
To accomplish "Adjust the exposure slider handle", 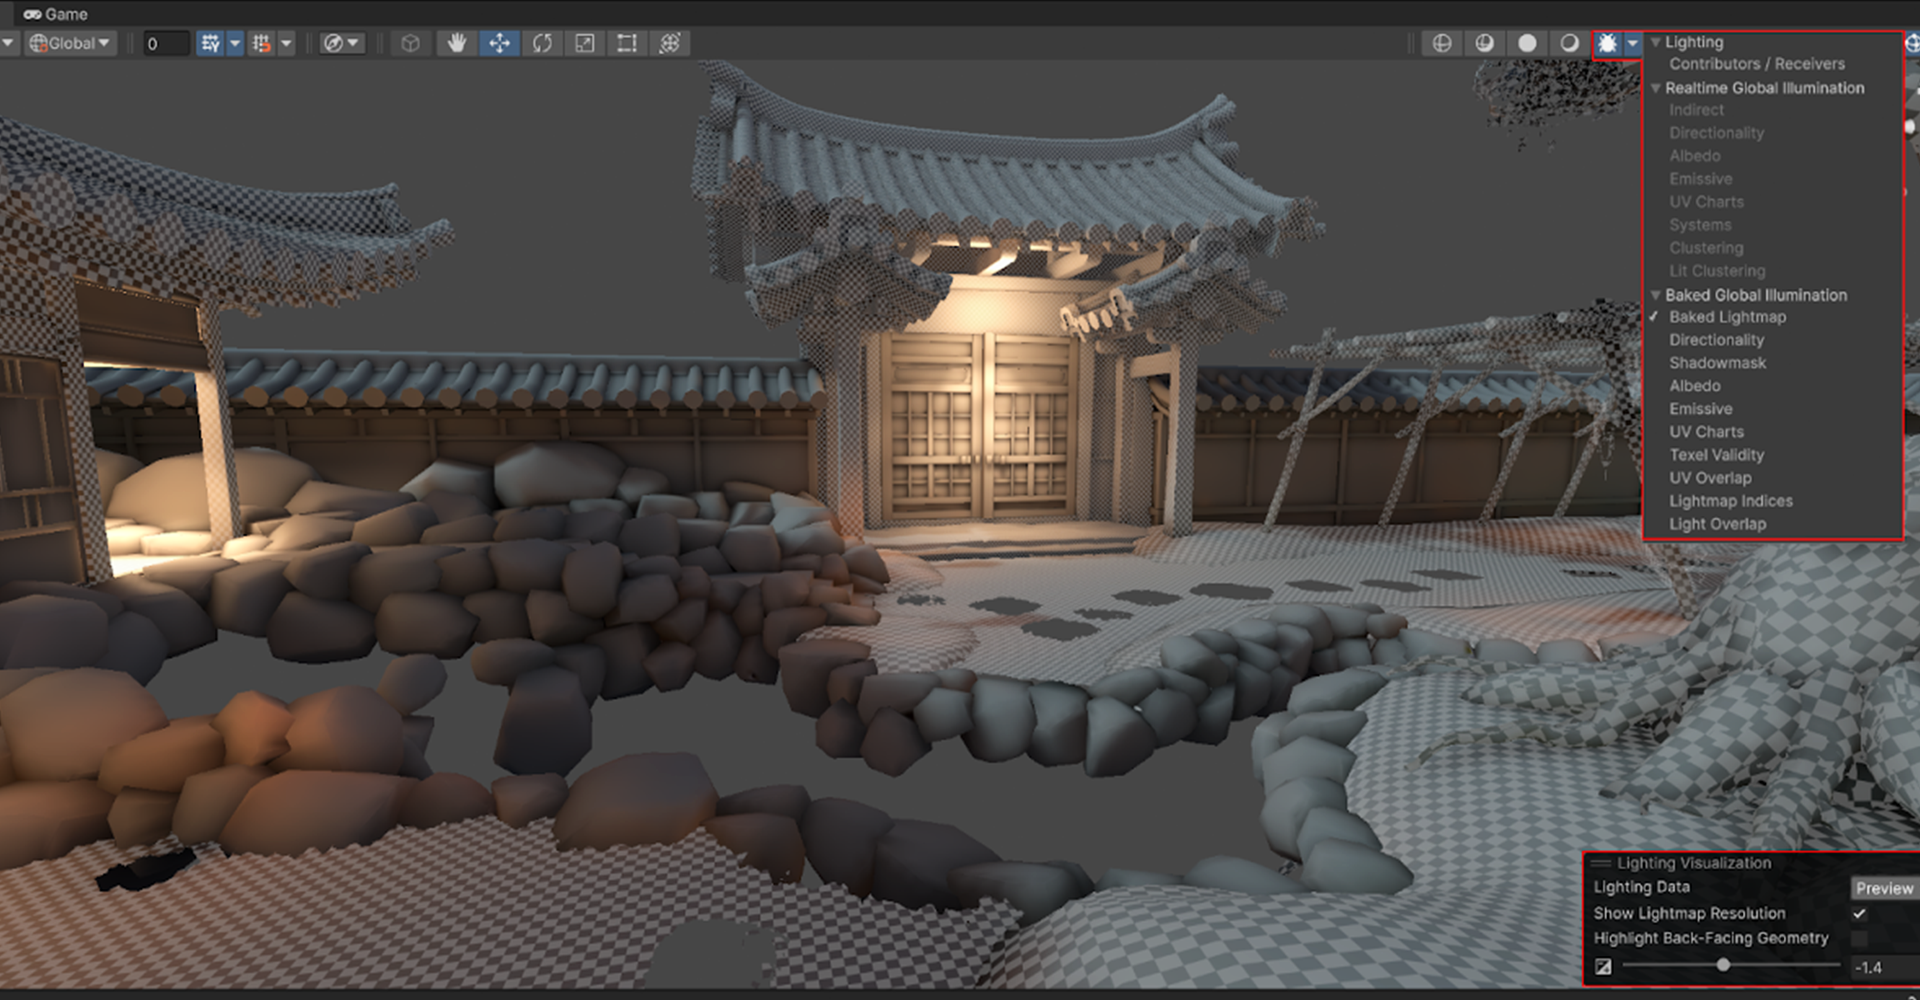I will click(x=1723, y=966).
